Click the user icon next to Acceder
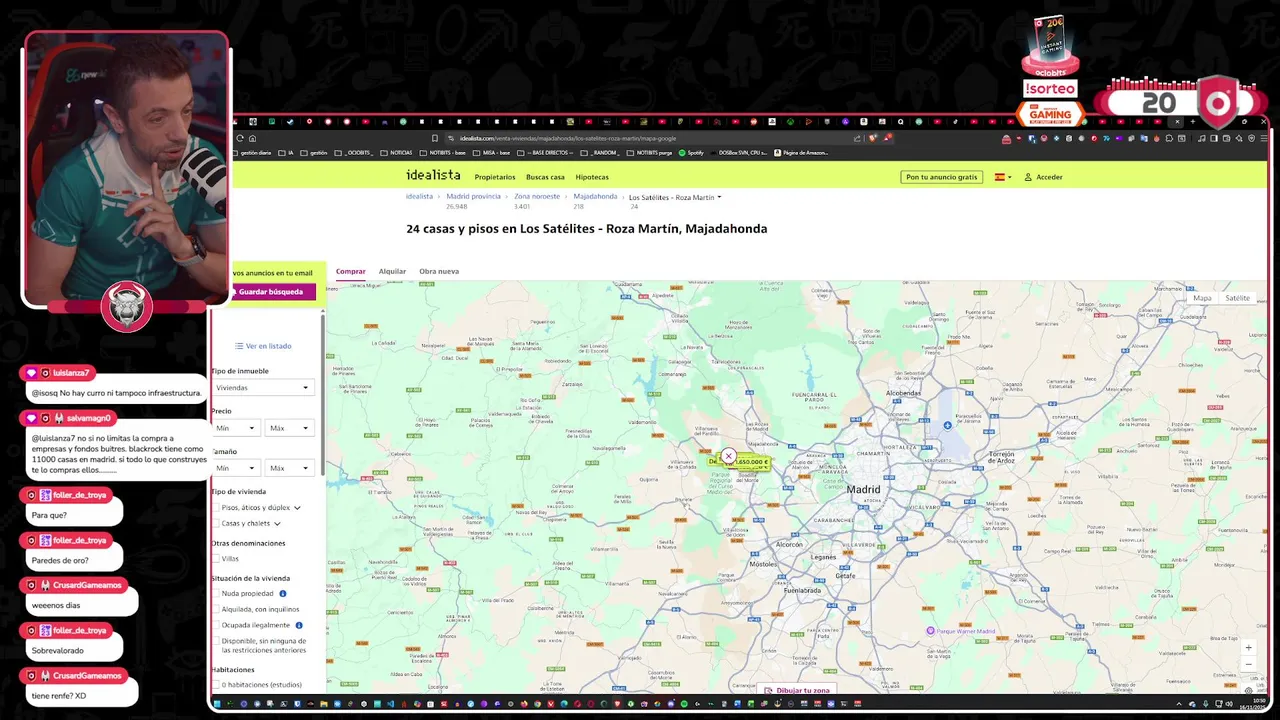1280x720 pixels. pyautogui.click(x=1027, y=177)
